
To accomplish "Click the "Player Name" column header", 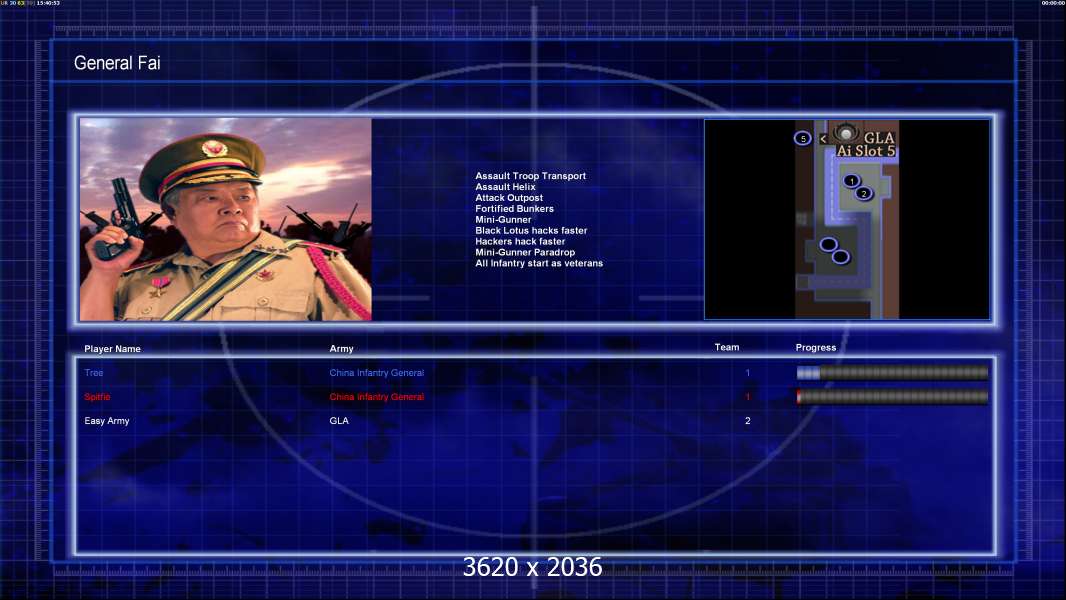I will point(112,349).
